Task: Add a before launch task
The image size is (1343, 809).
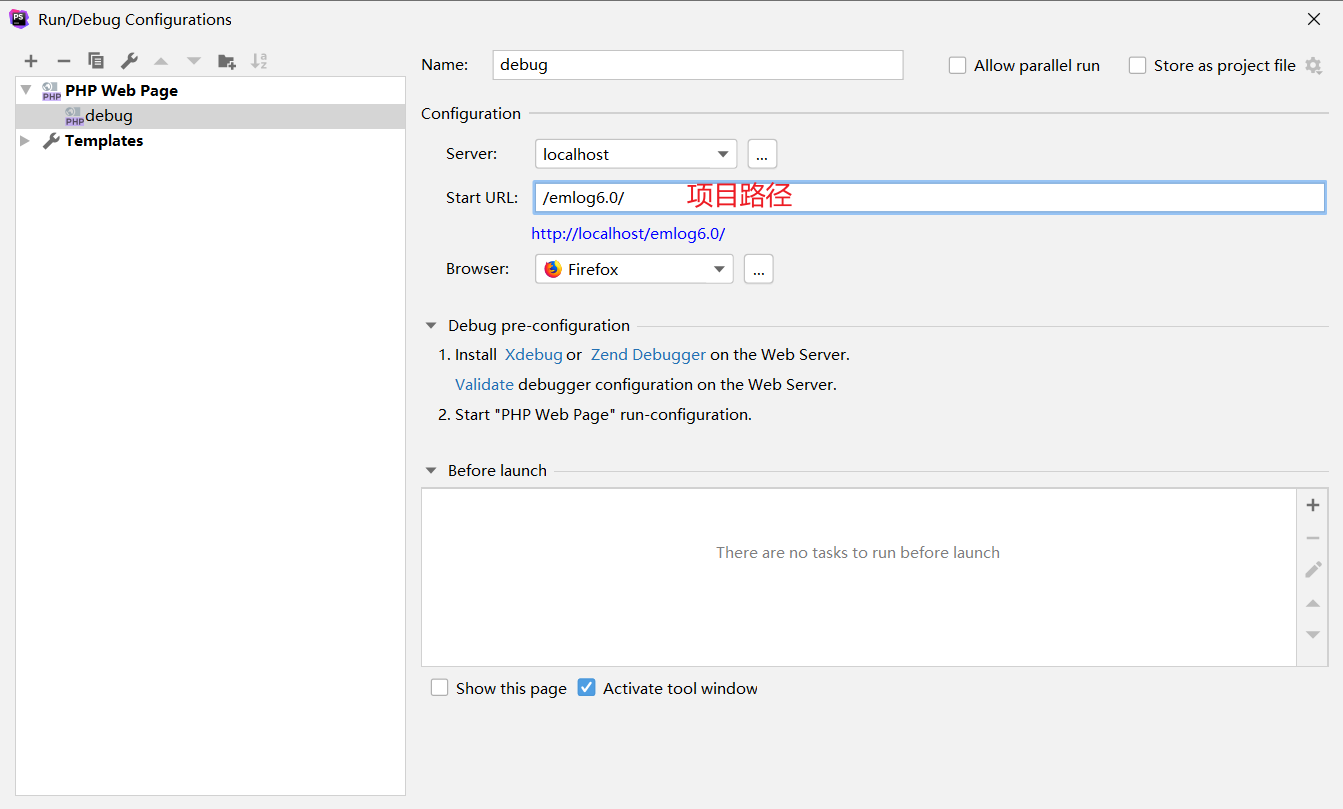Action: [x=1313, y=505]
